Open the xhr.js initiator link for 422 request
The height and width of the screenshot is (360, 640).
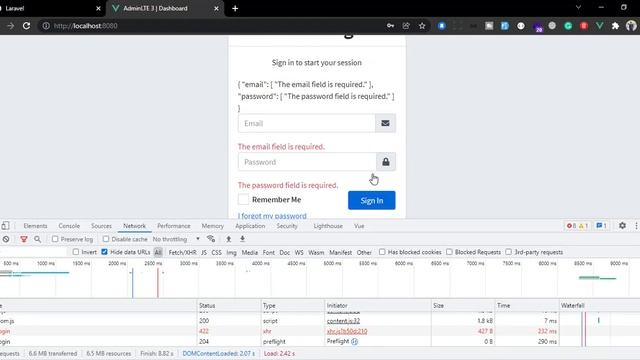pyautogui.click(x=347, y=331)
